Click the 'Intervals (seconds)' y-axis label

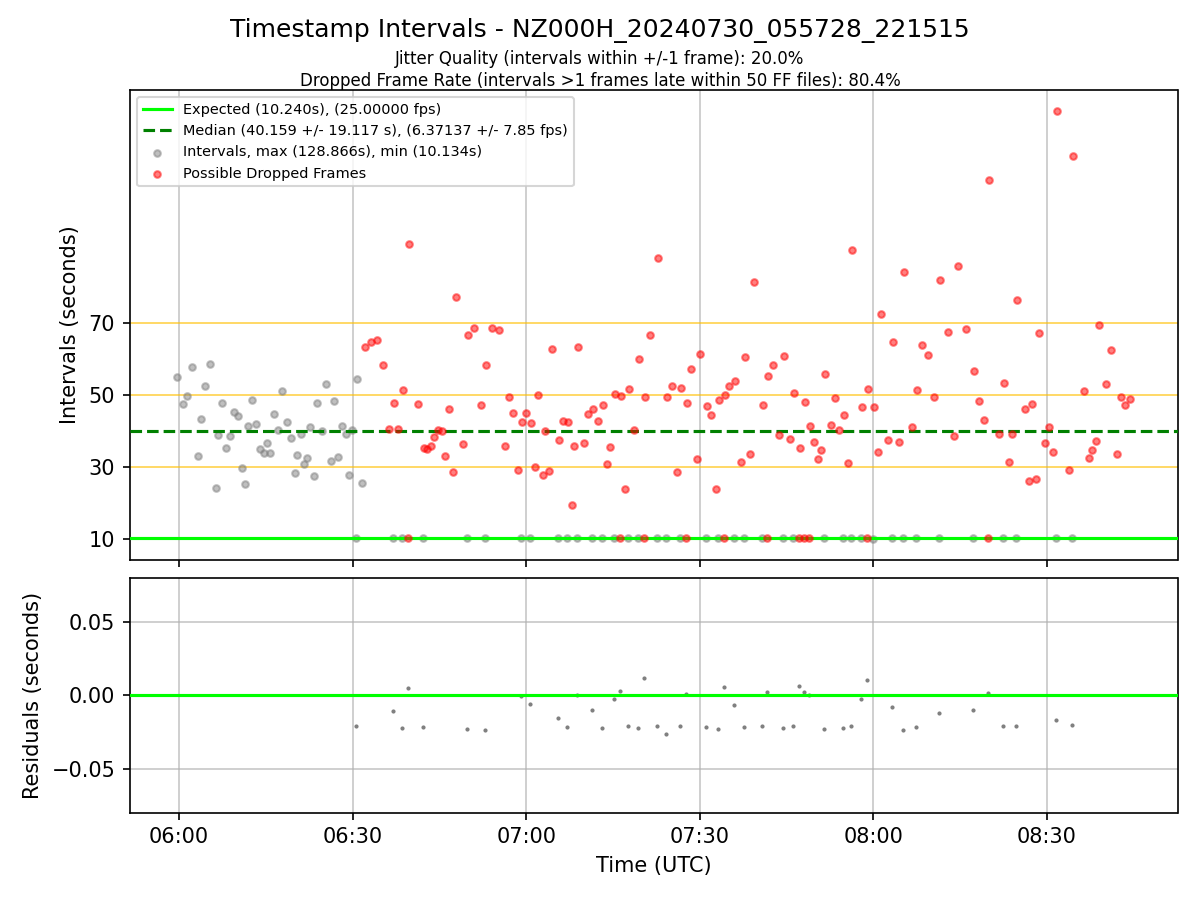(x=68, y=325)
